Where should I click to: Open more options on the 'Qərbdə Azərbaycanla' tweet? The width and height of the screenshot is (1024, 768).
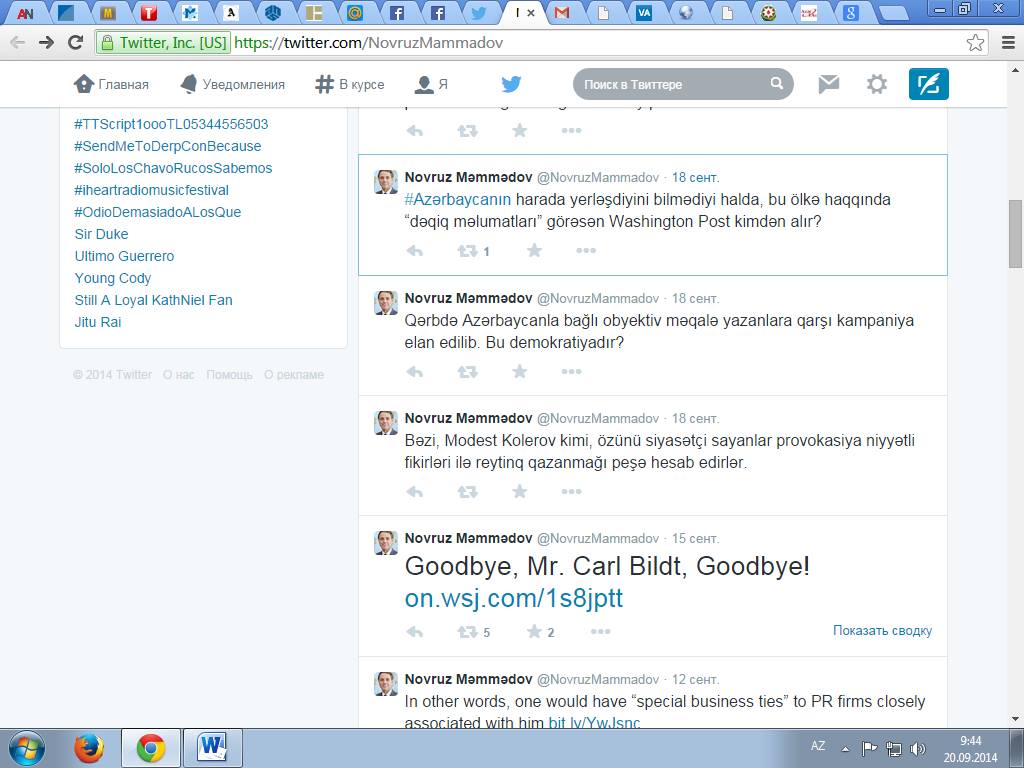(571, 372)
